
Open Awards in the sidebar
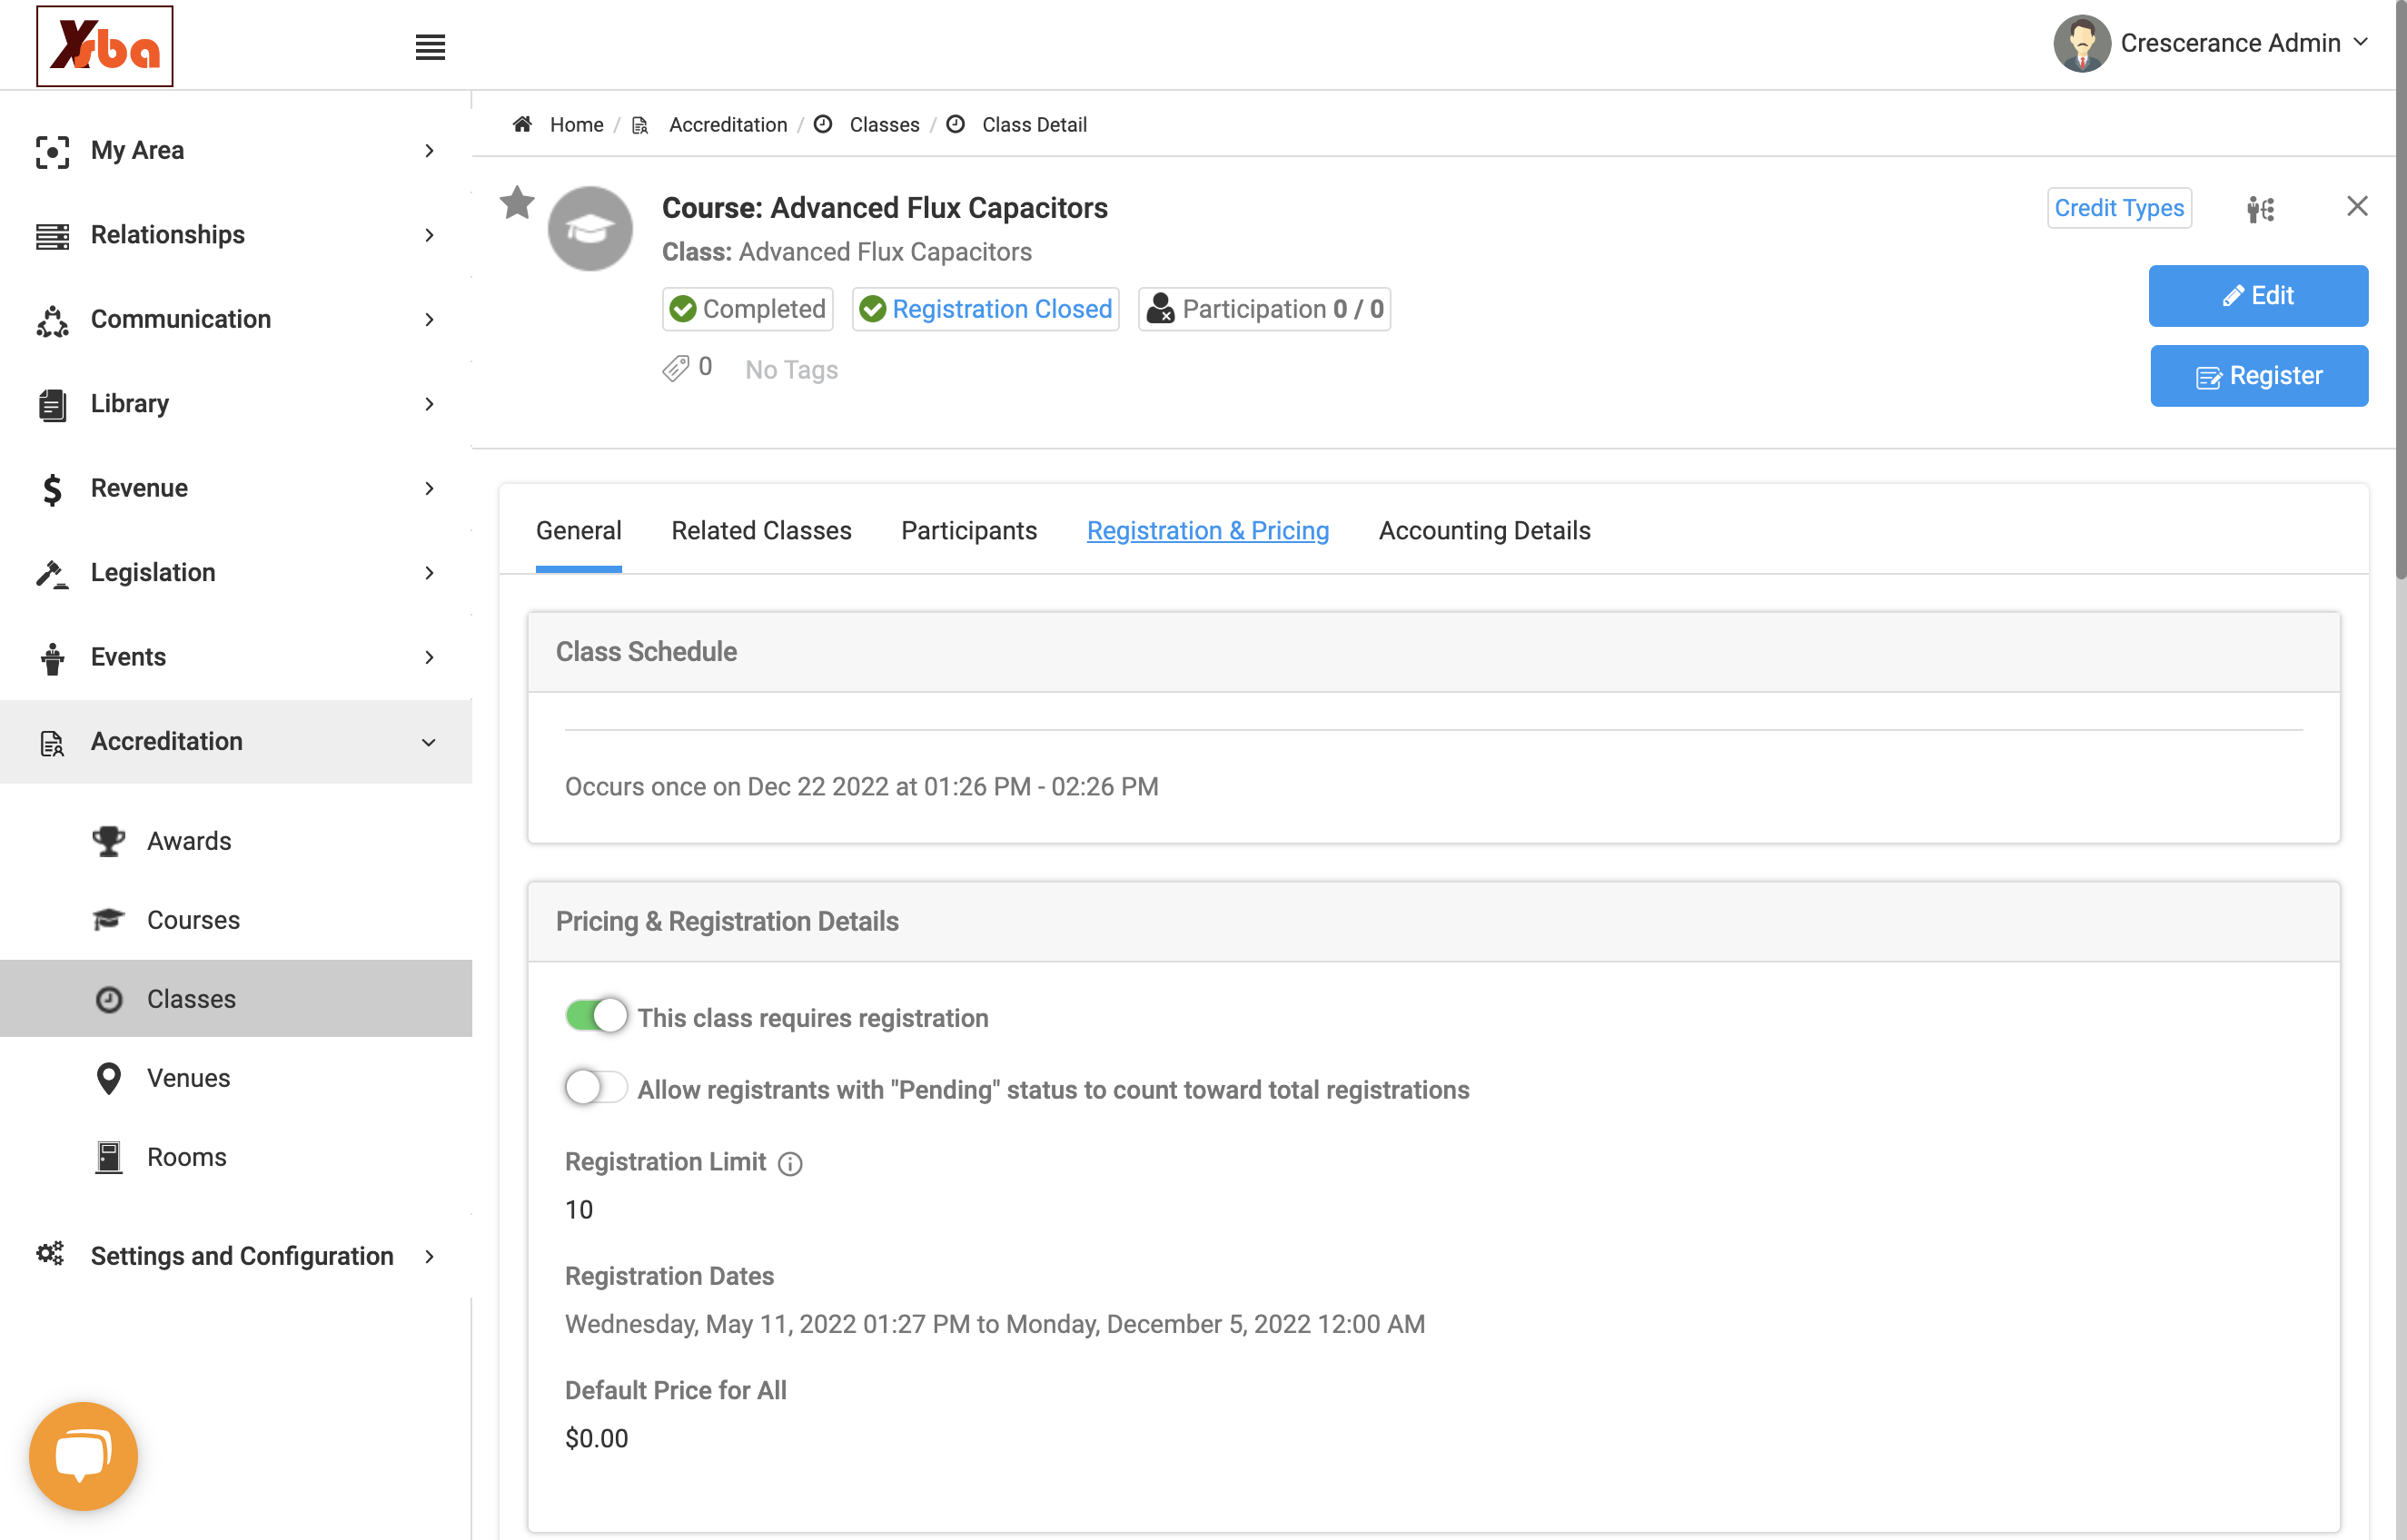[x=236, y=841]
